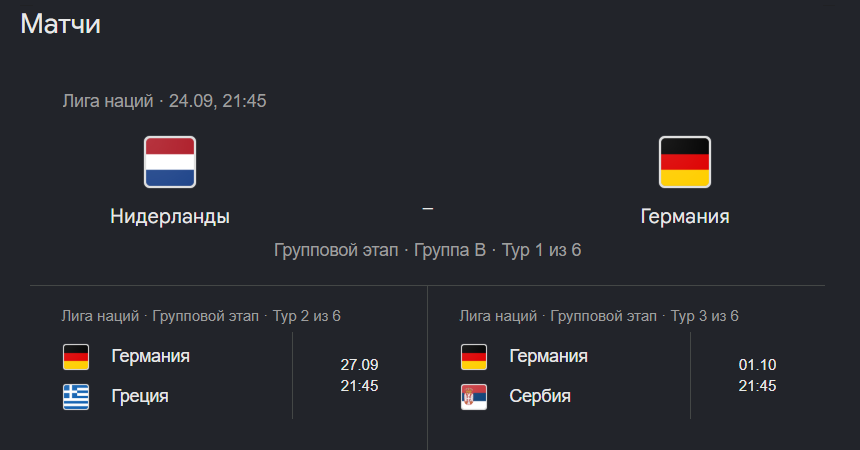Select Германия text in the Тур 2 card
Screen dimensions: 860x450
150,356
